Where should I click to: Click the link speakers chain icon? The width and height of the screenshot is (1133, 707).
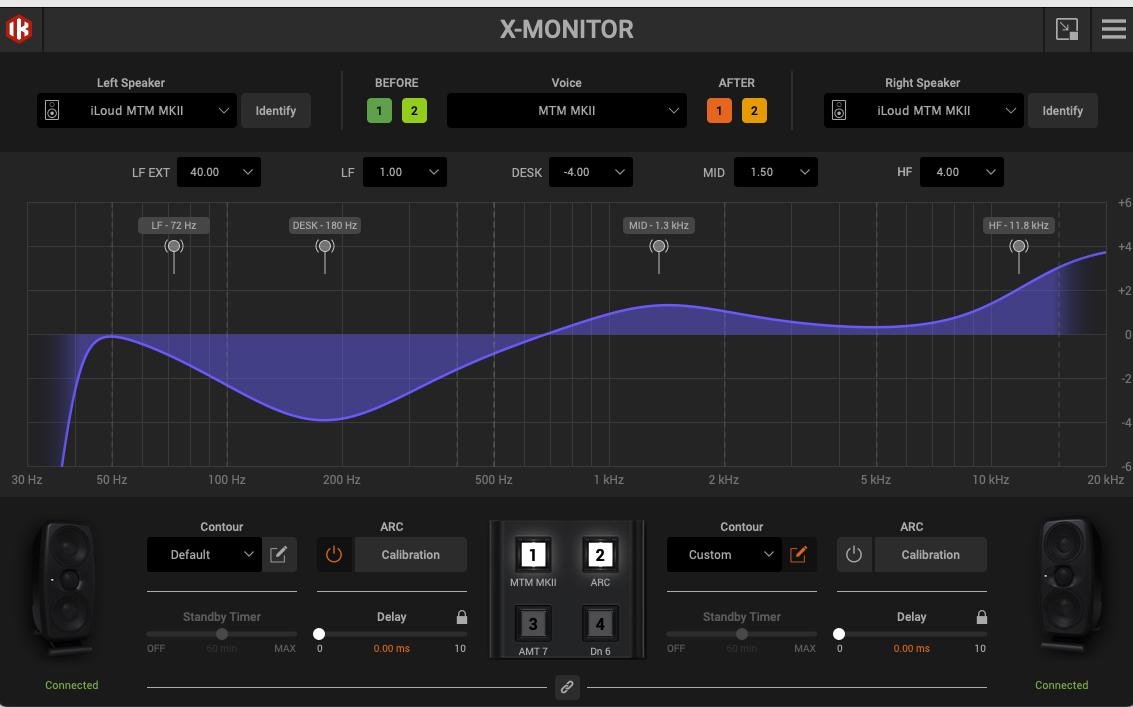tap(567, 687)
